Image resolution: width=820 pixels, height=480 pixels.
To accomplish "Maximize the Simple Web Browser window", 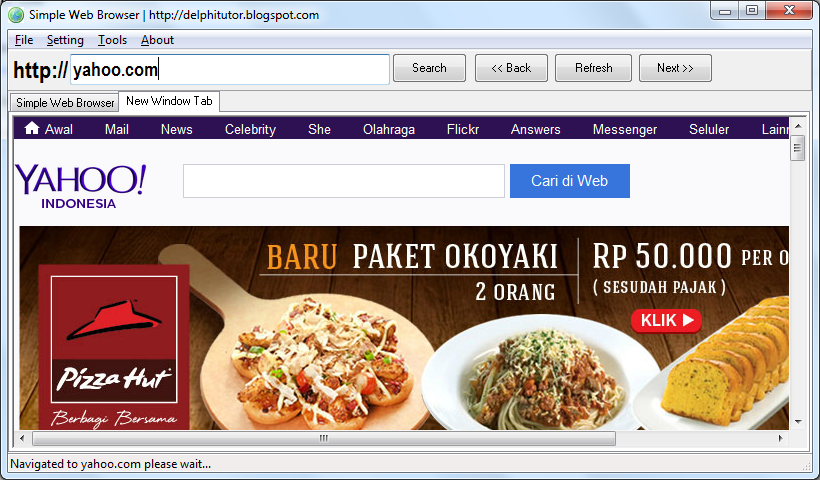I will (x=752, y=11).
